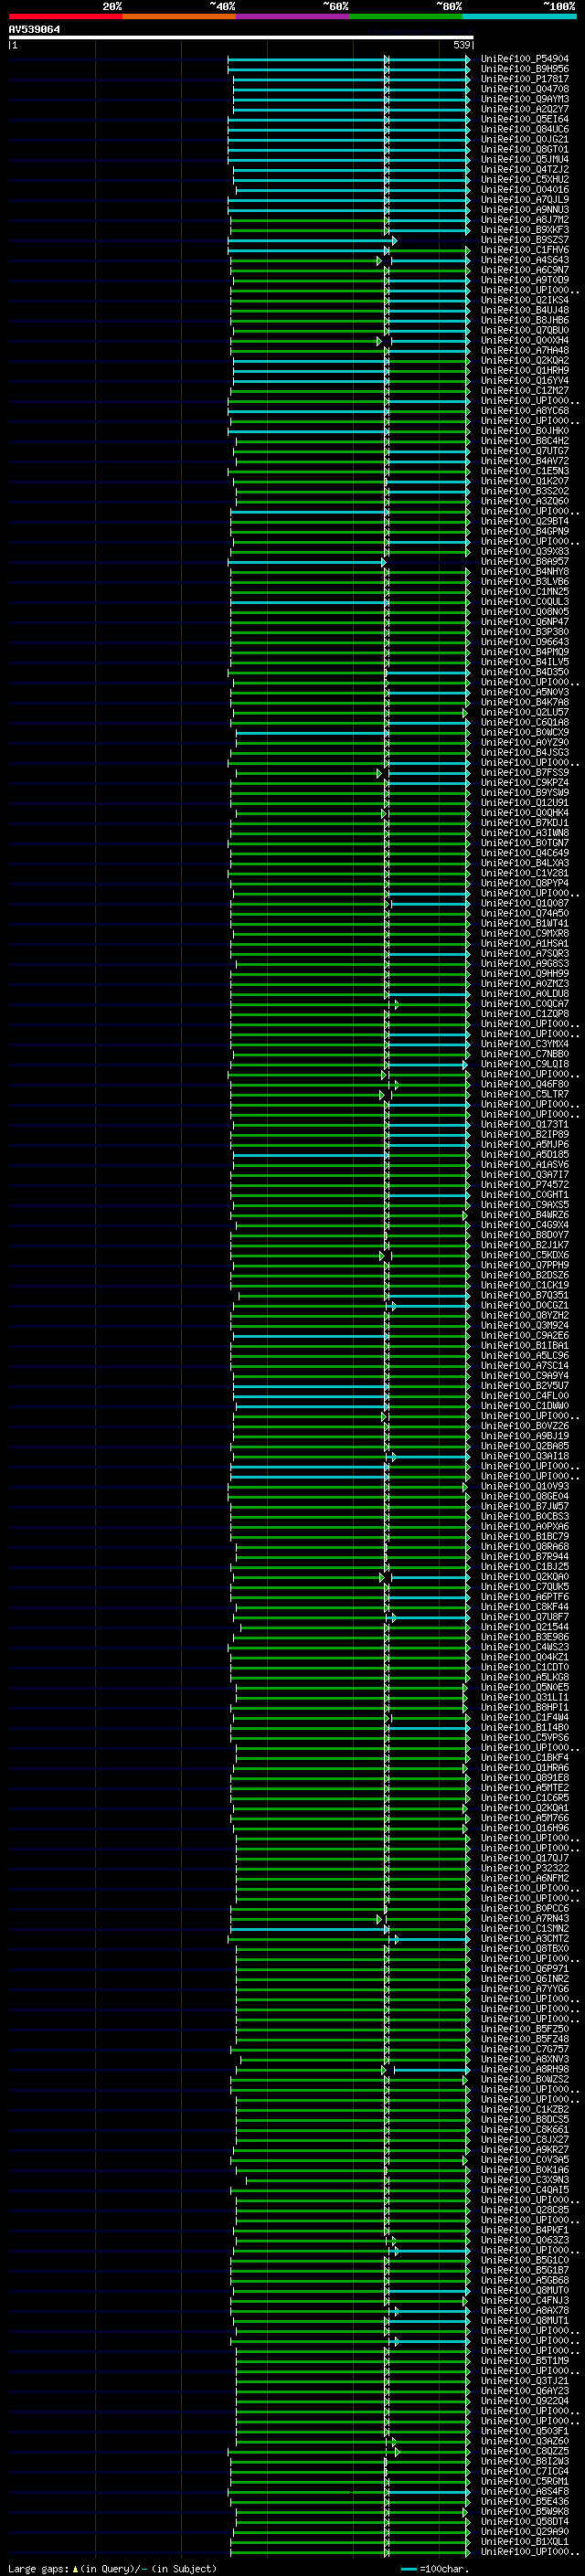
Task: Click UniRef100_Q6NP47 label
Action: click(525, 622)
